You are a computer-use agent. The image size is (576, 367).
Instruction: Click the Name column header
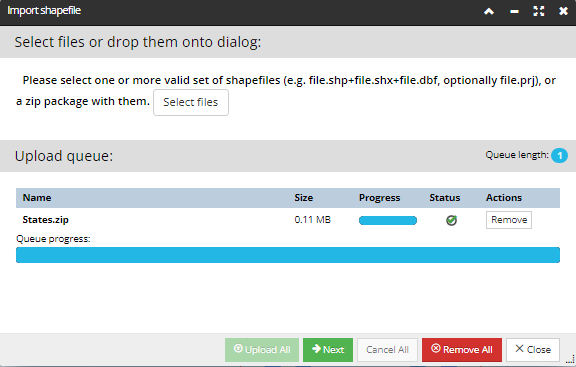tap(37, 198)
